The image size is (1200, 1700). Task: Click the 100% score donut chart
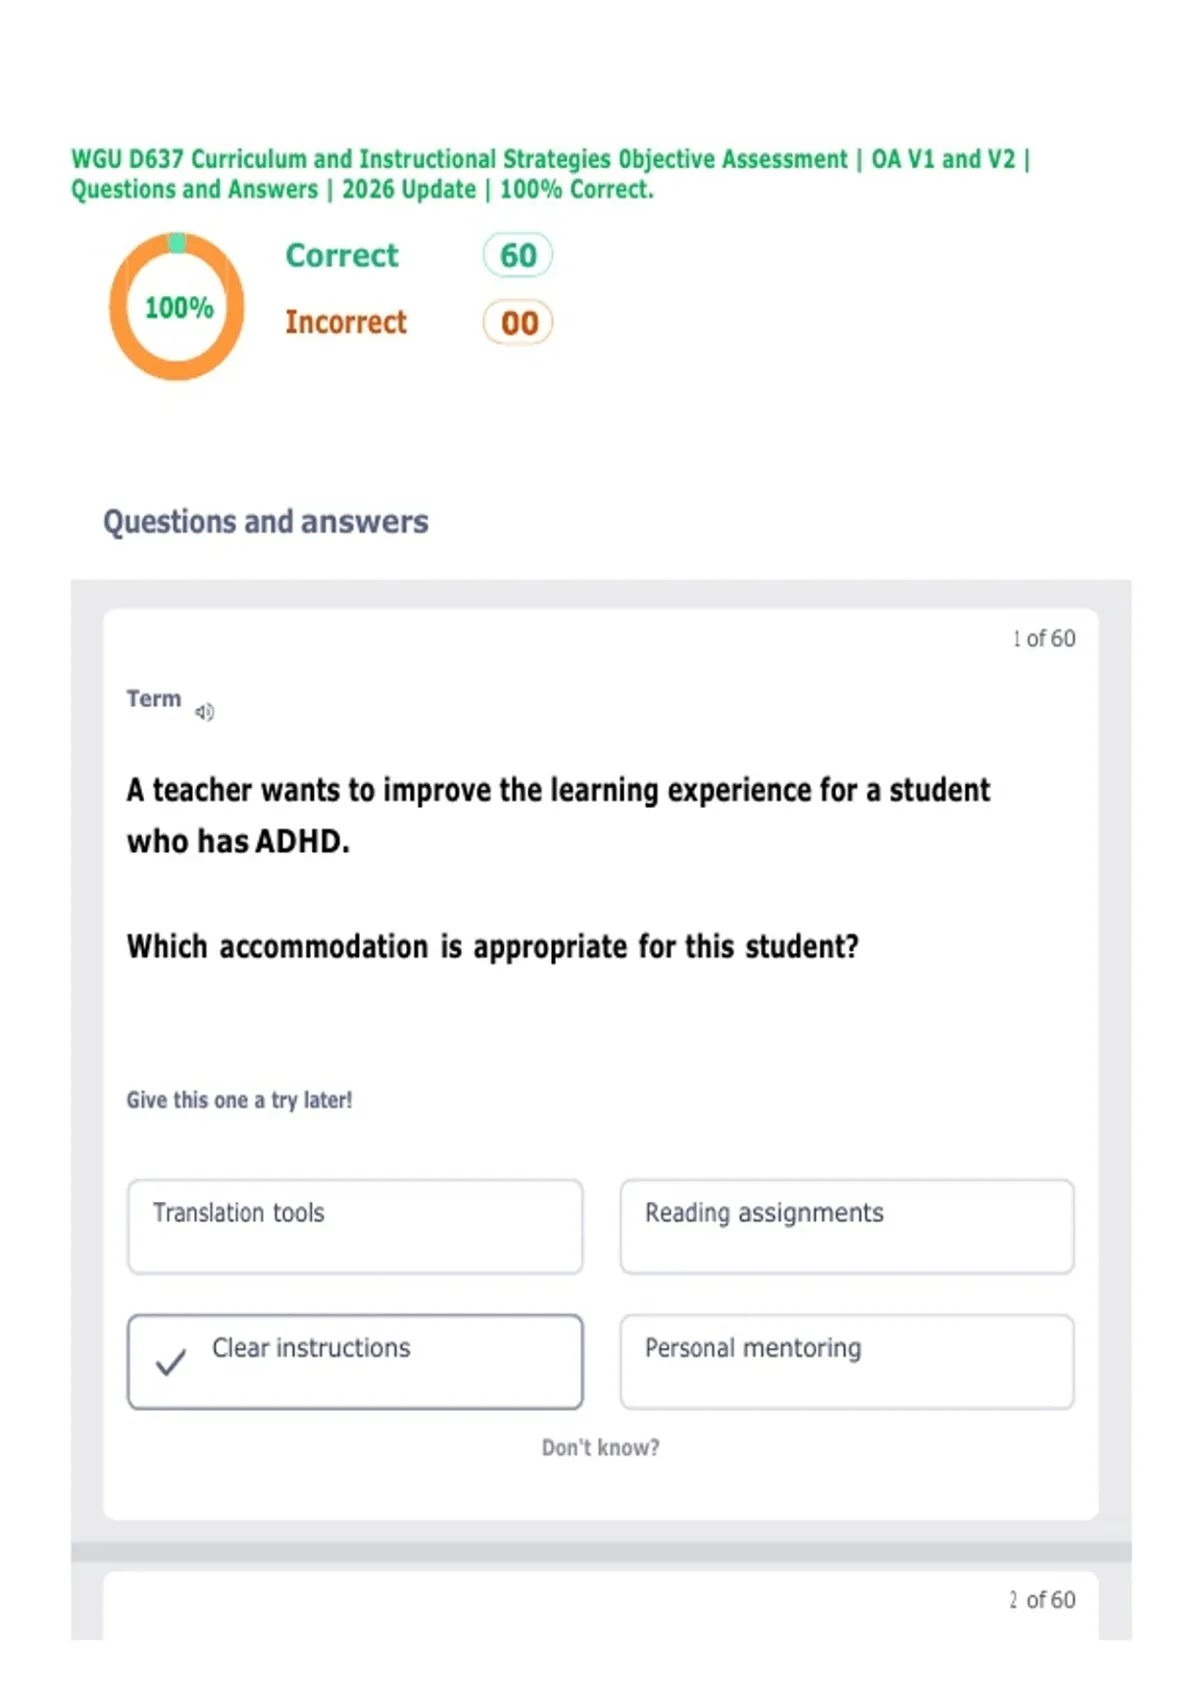(x=177, y=306)
